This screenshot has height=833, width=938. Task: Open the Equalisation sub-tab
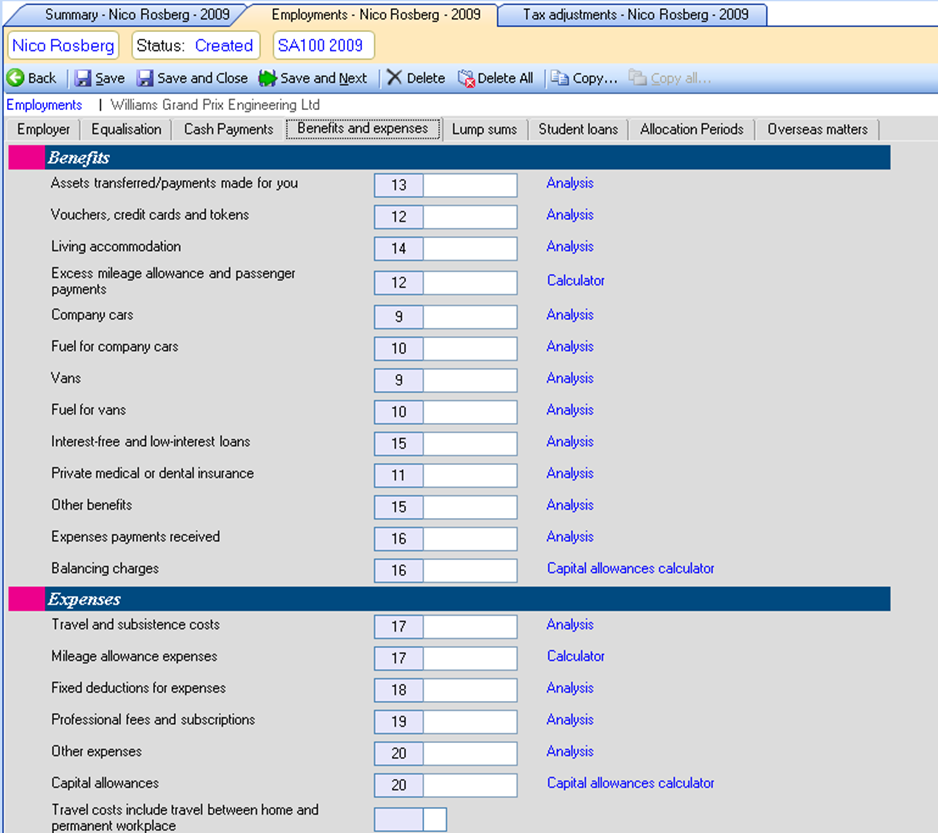[126, 129]
